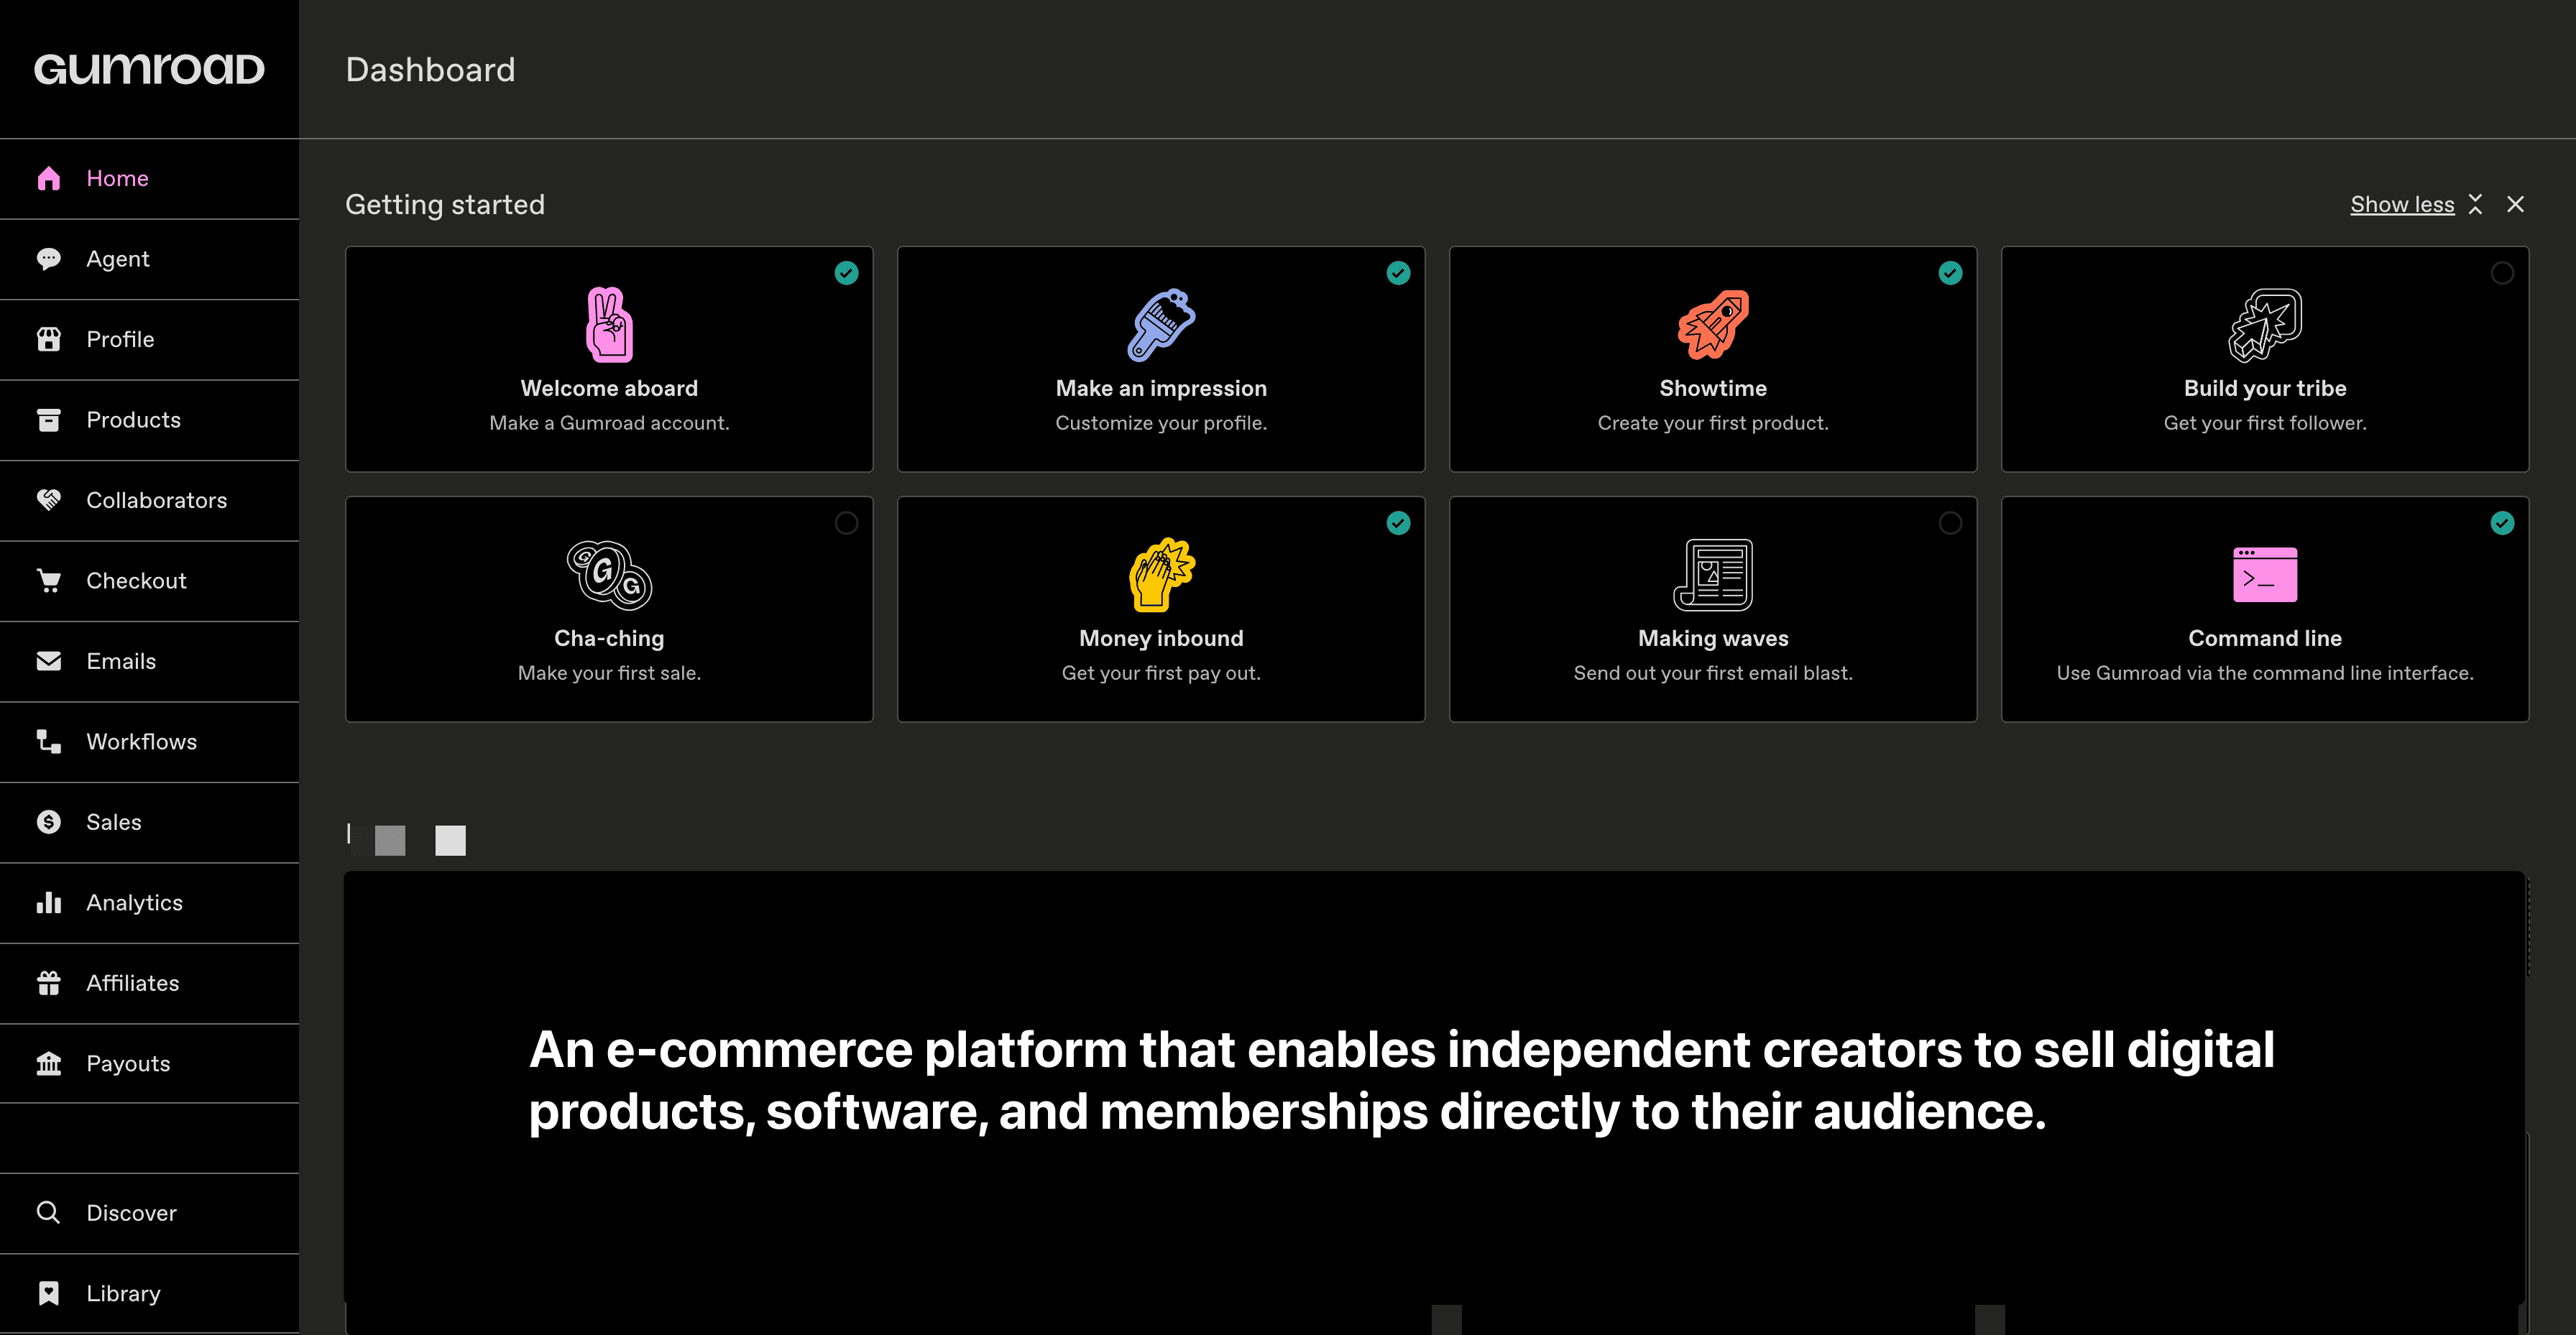The width and height of the screenshot is (2576, 1335).
Task: Open the Command line card title
Action: tap(2265, 638)
